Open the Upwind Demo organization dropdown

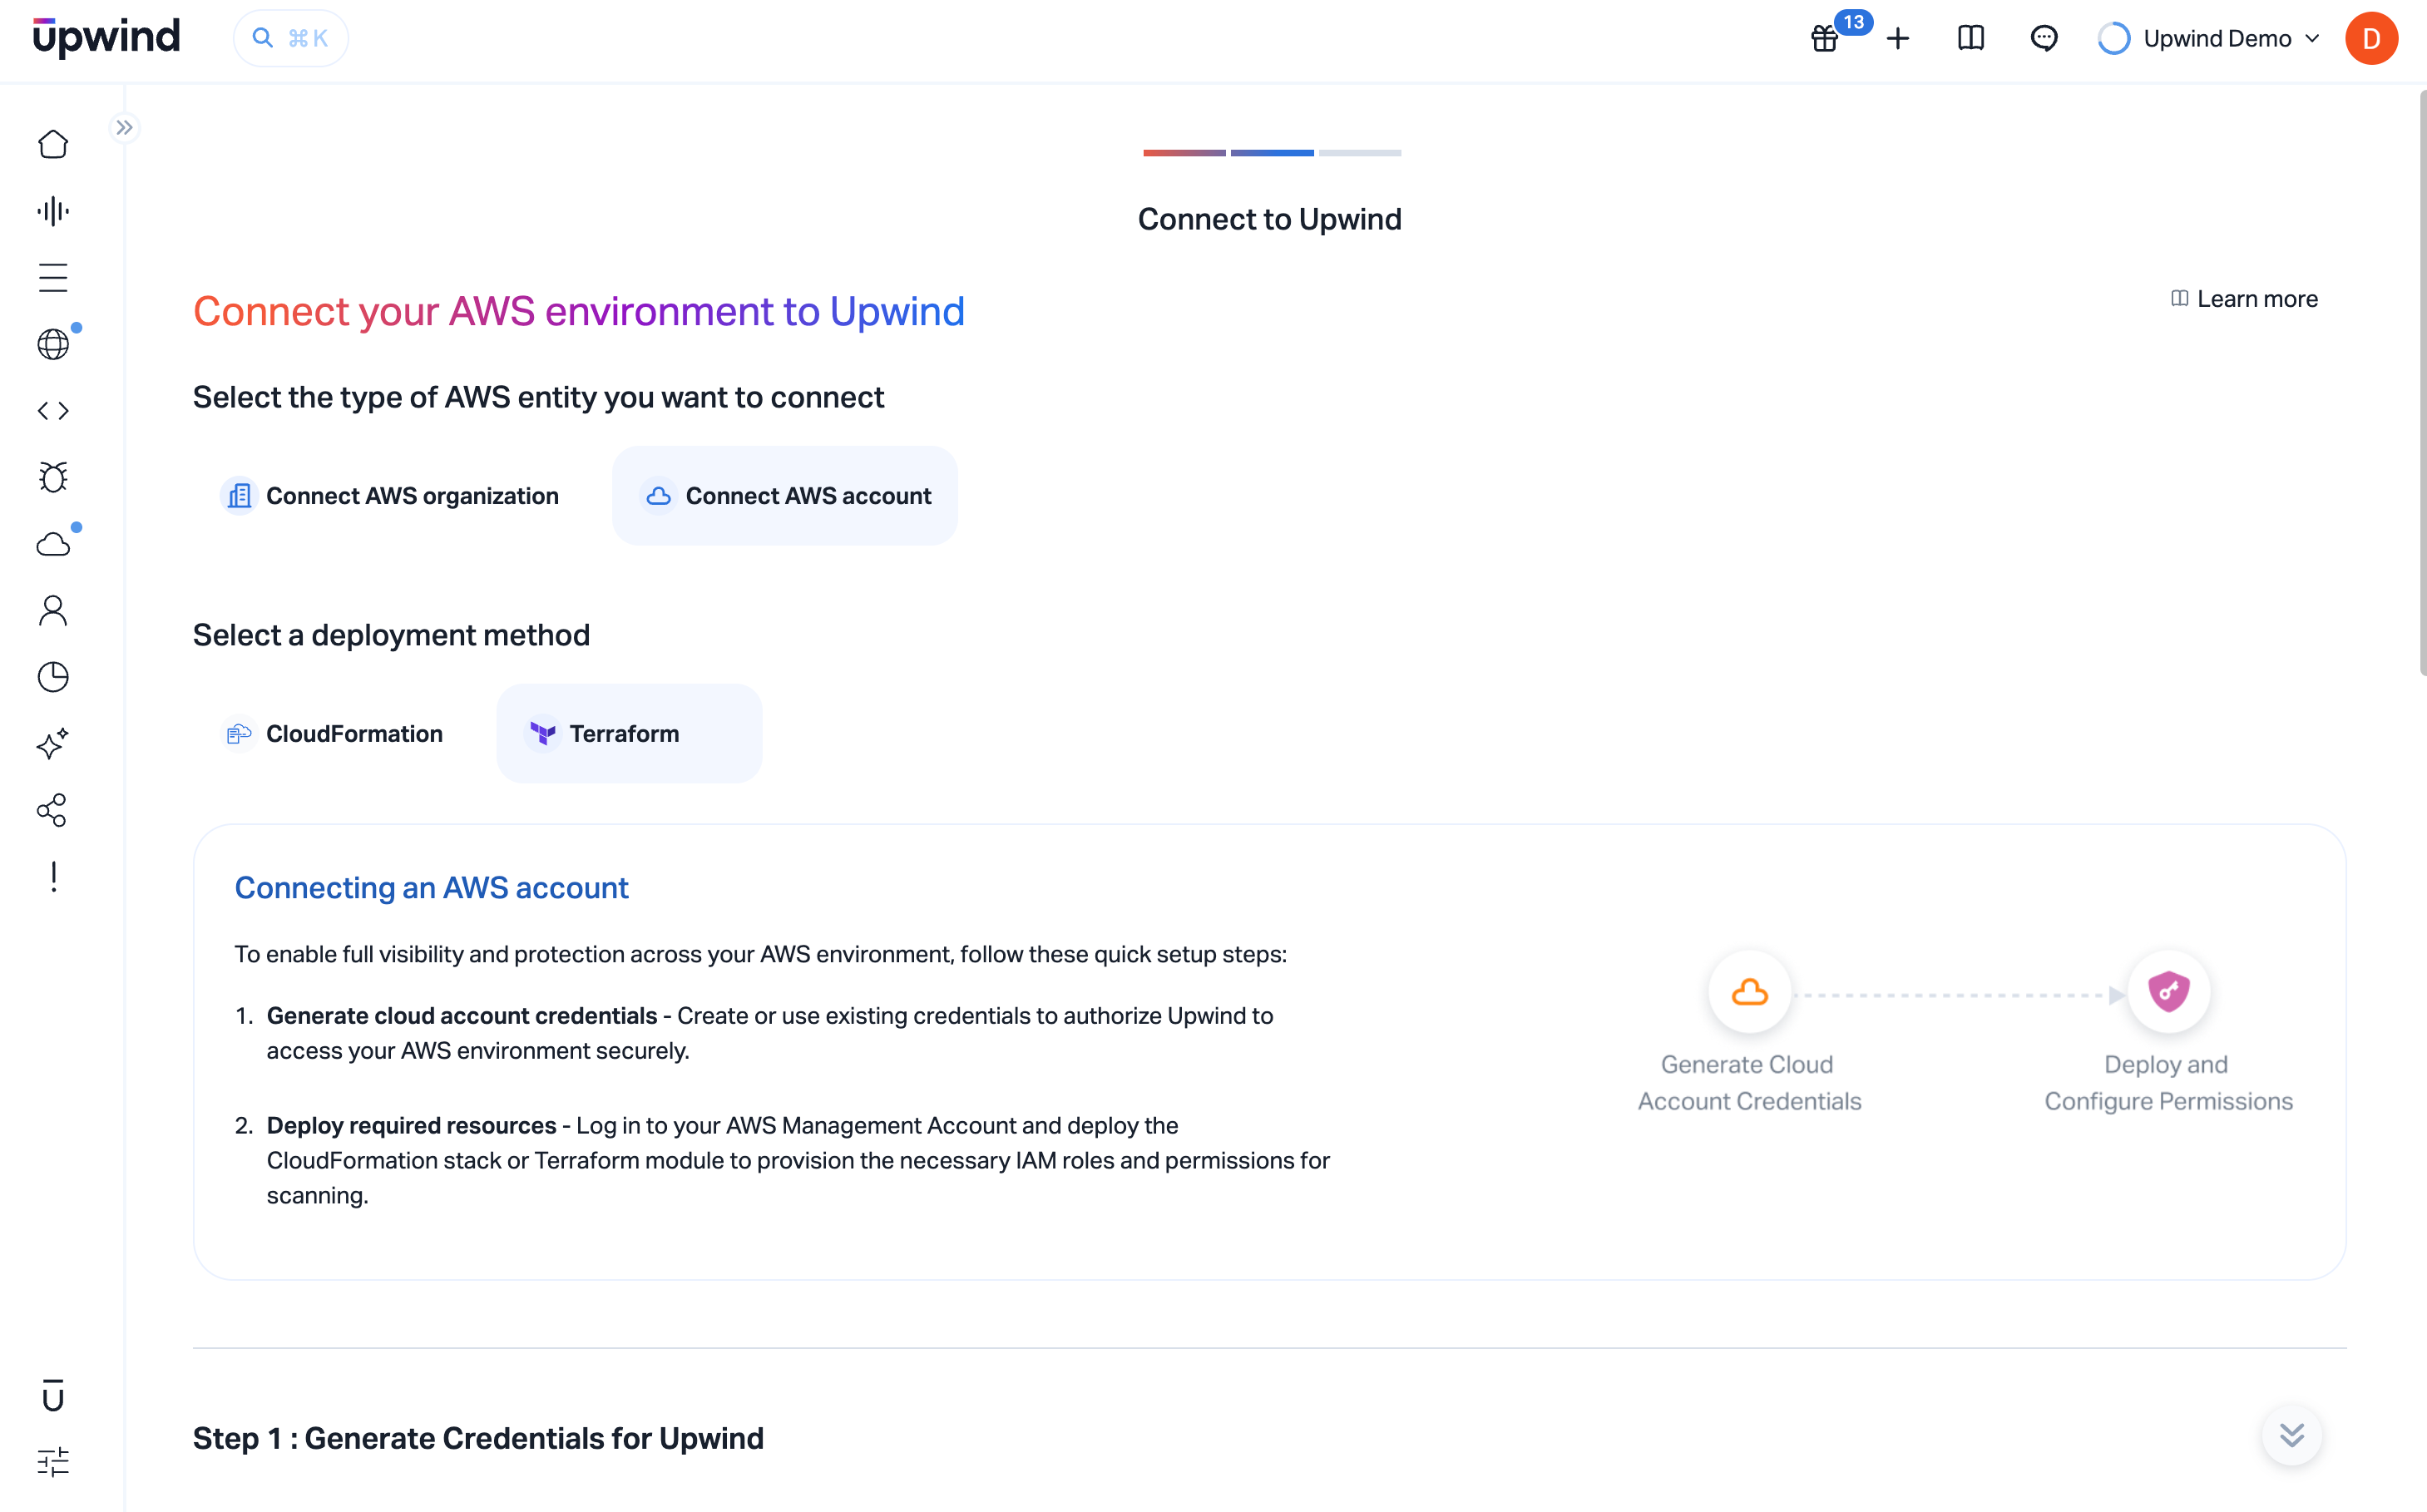click(2209, 38)
